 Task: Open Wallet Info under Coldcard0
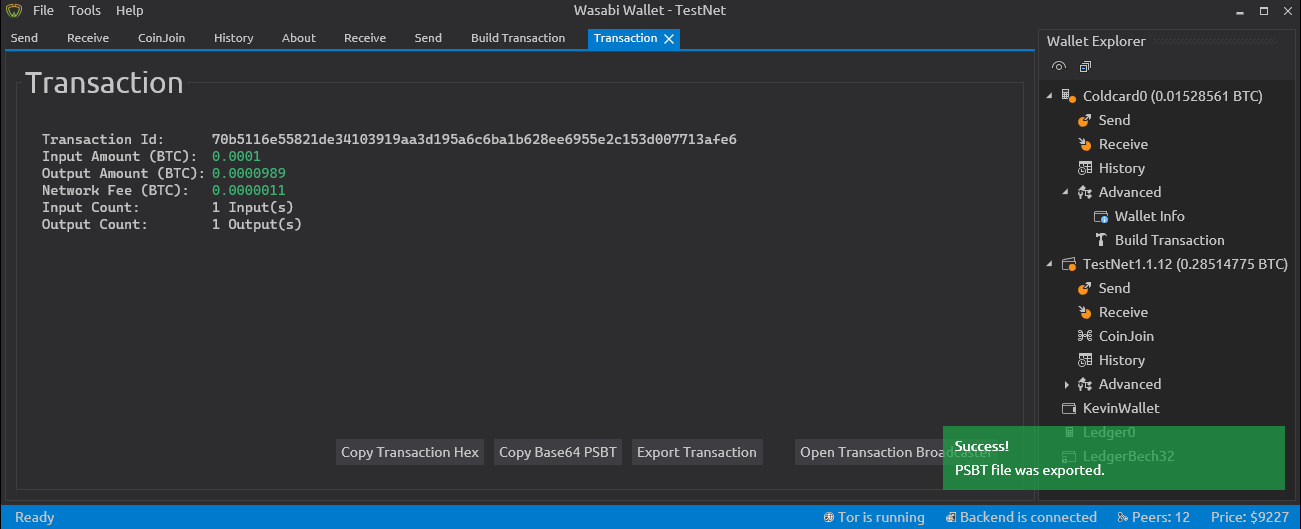click(1150, 216)
